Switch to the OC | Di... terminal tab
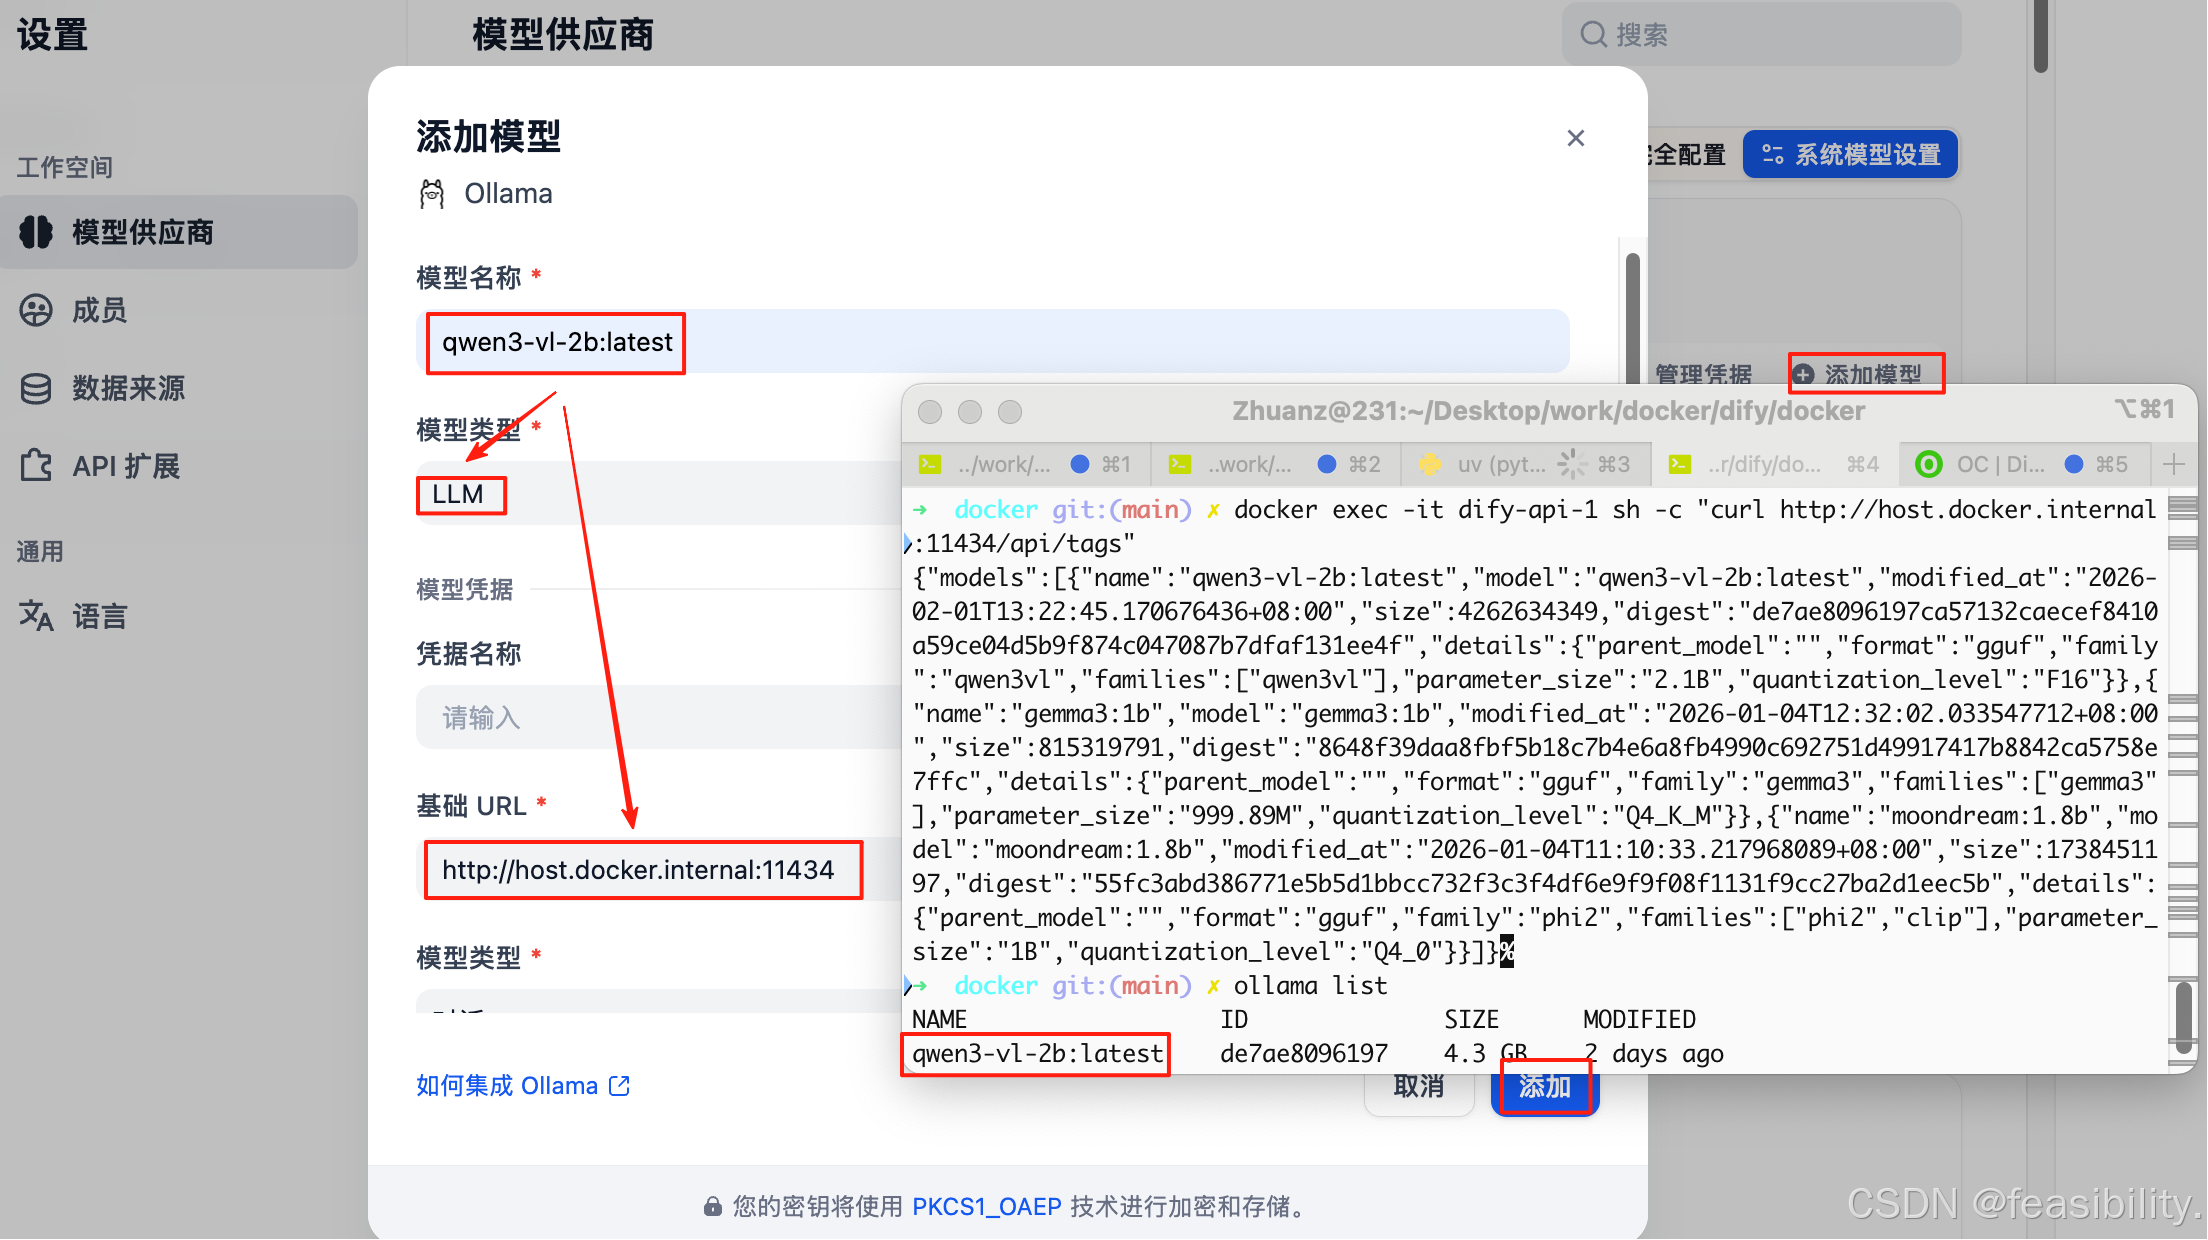Image resolution: width=2208 pixels, height=1240 pixels. coord(2000,464)
